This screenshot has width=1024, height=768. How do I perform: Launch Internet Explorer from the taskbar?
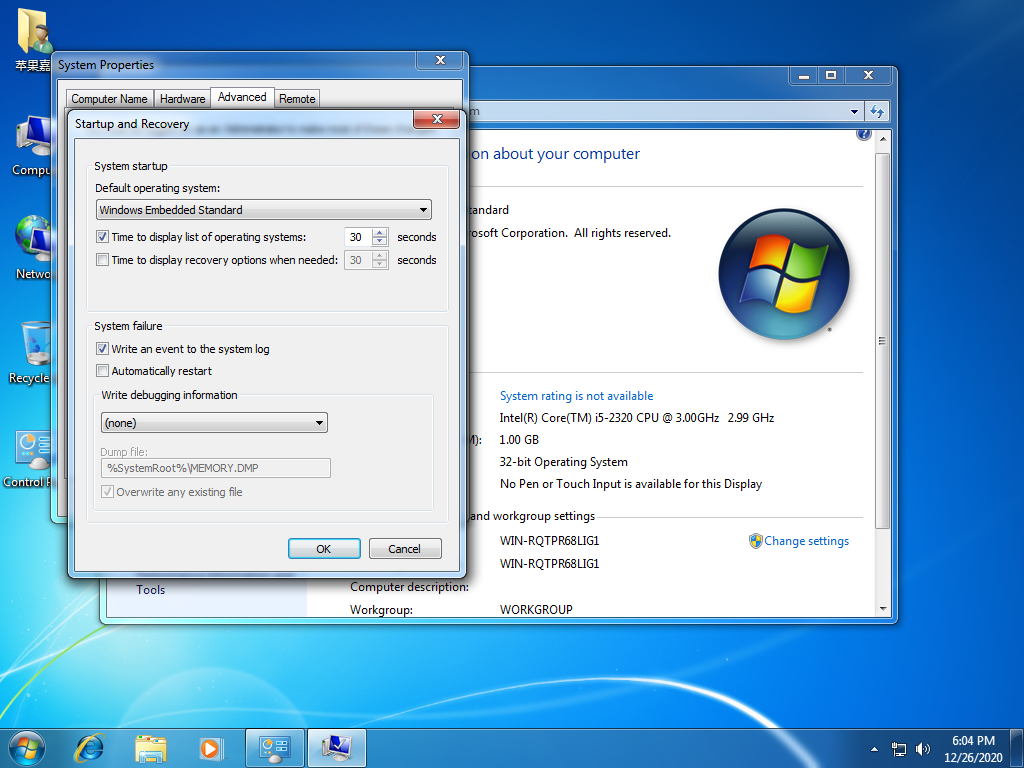click(89, 747)
